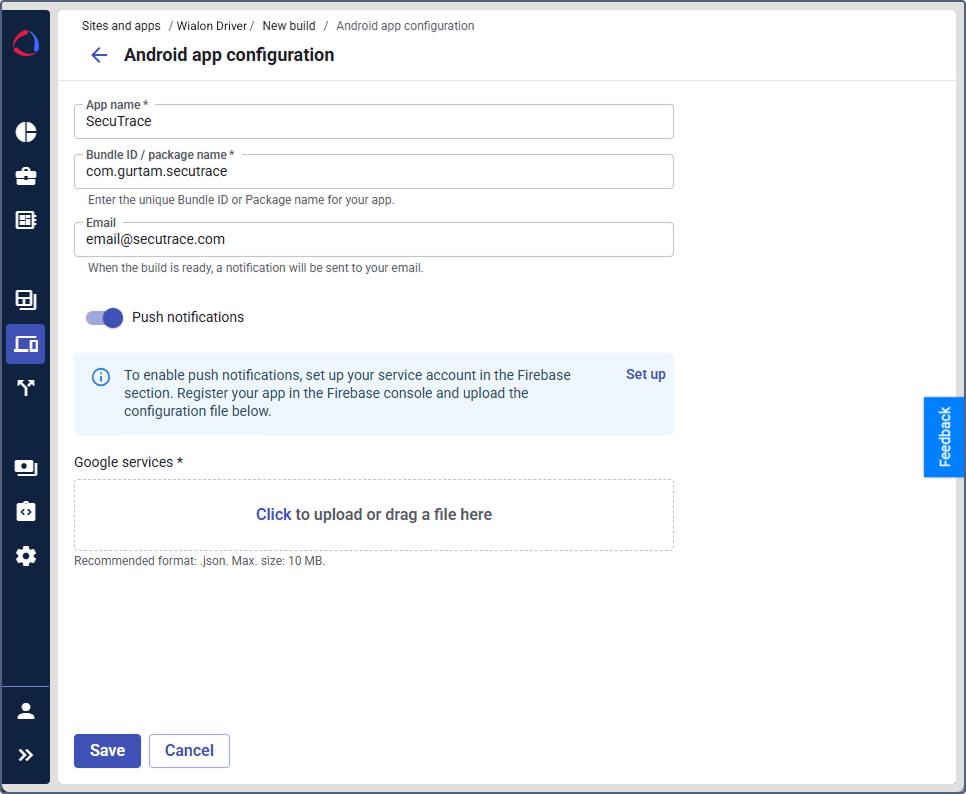Click the 'Android app configuration' page heading
The height and width of the screenshot is (794, 966).
(229, 55)
